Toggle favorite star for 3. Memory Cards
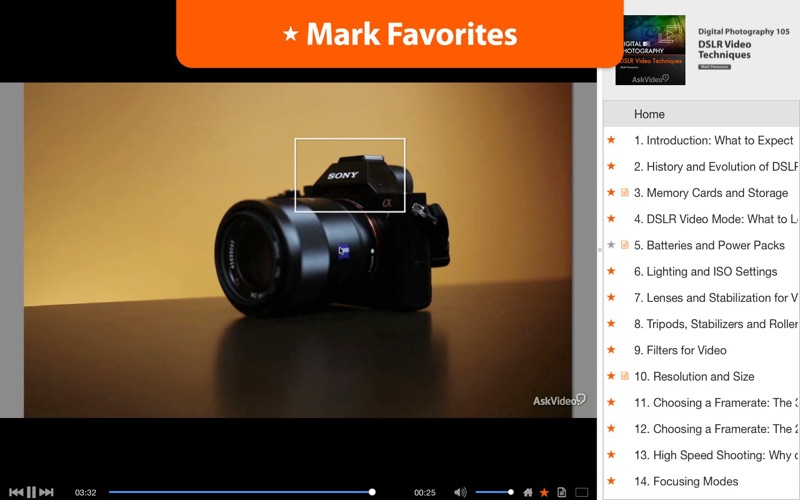 coord(611,192)
